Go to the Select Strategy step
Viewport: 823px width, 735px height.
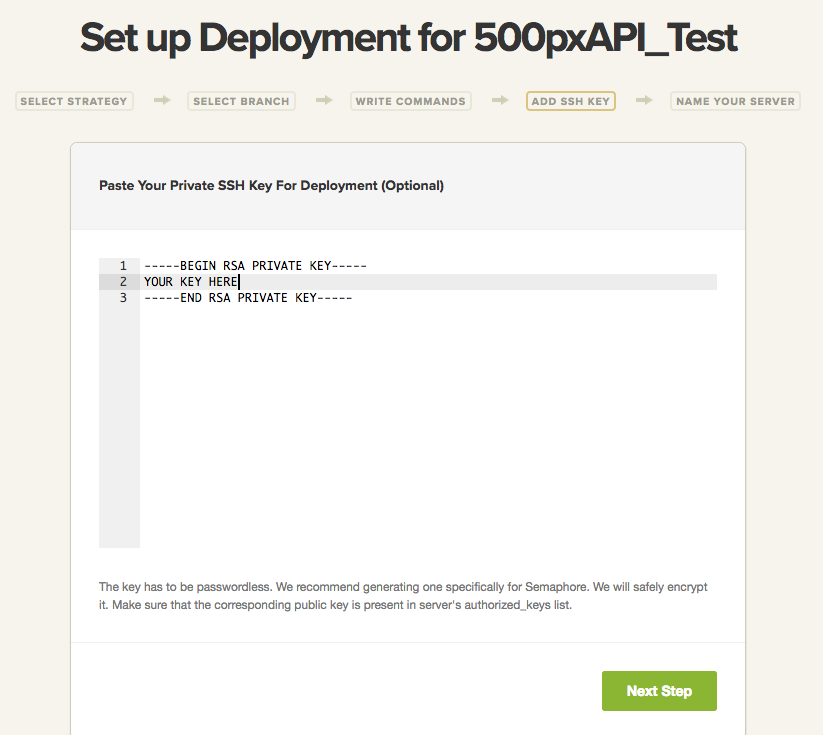(x=74, y=101)
